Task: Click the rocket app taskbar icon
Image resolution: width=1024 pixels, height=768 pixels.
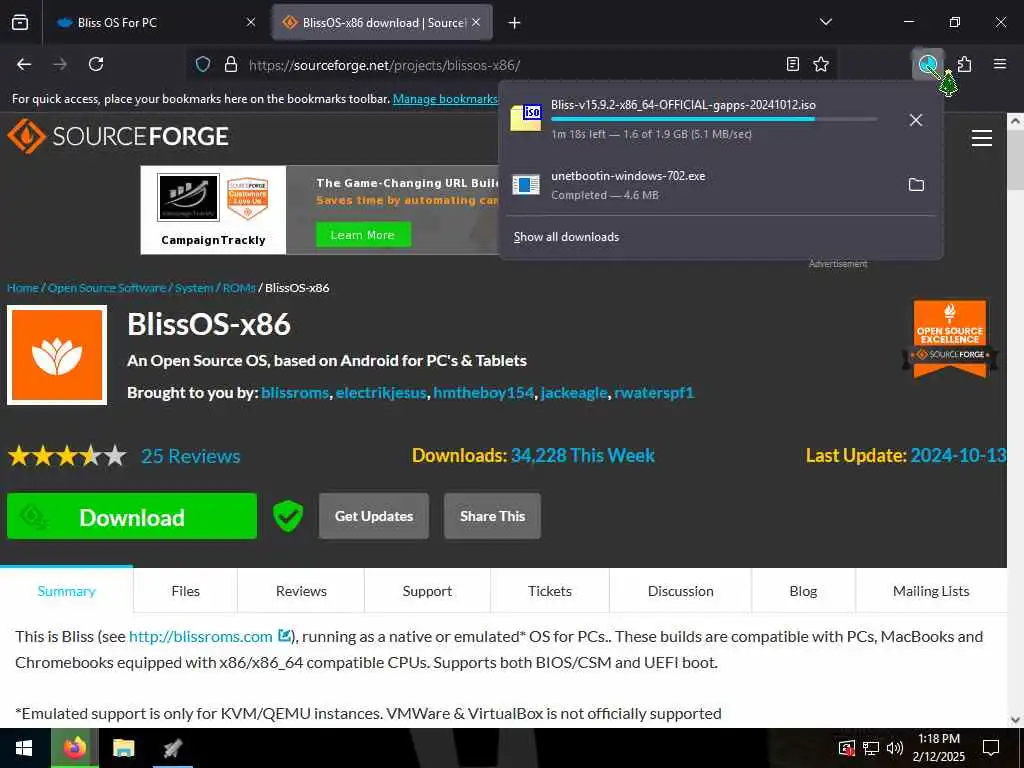Action: (x=173, y=748)
